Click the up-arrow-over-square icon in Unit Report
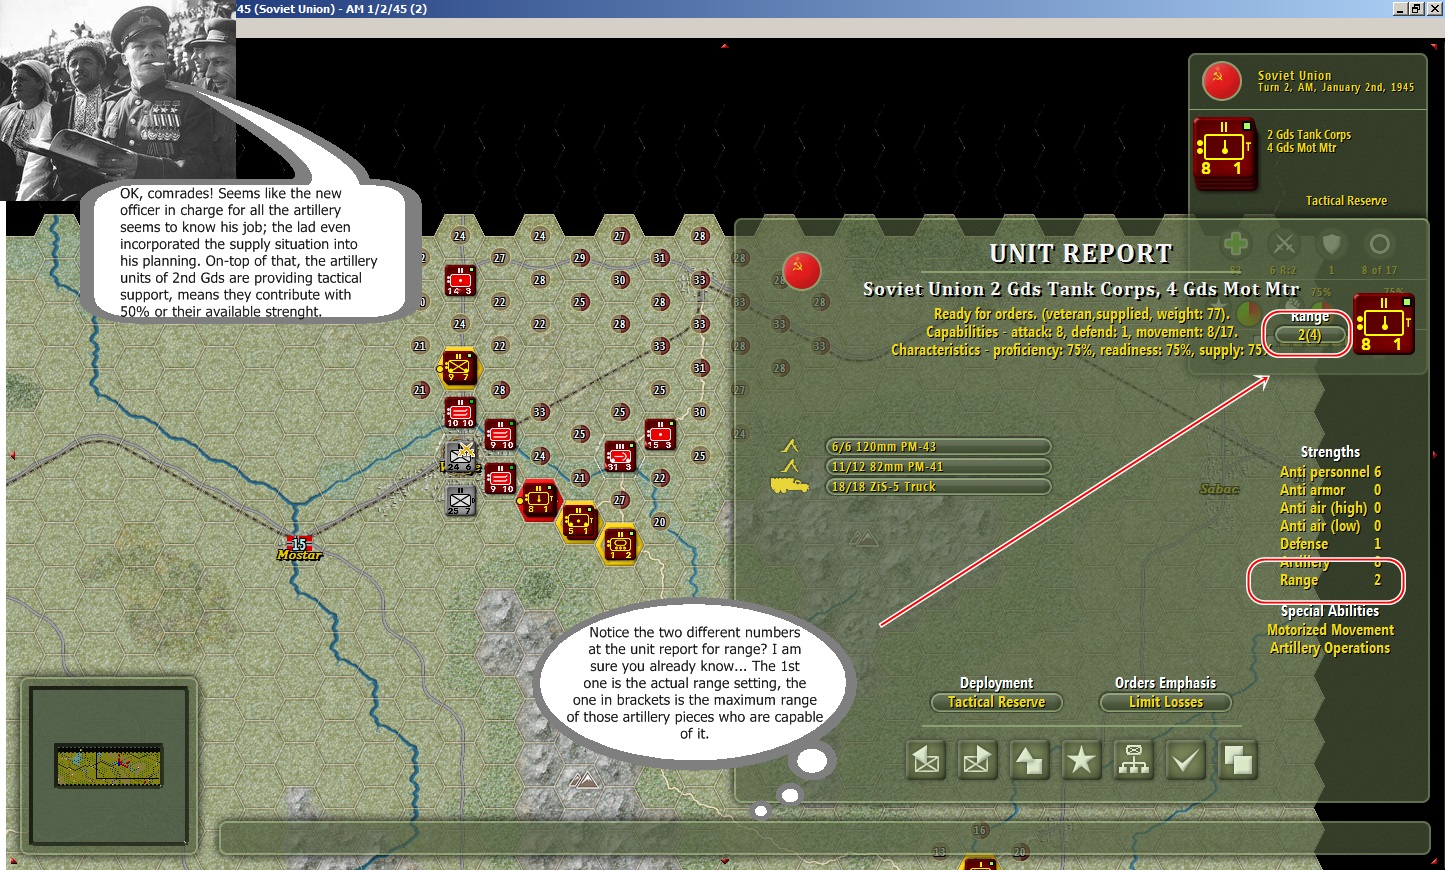Viewport: 1445px width, 870px height. click(1029, 760)
